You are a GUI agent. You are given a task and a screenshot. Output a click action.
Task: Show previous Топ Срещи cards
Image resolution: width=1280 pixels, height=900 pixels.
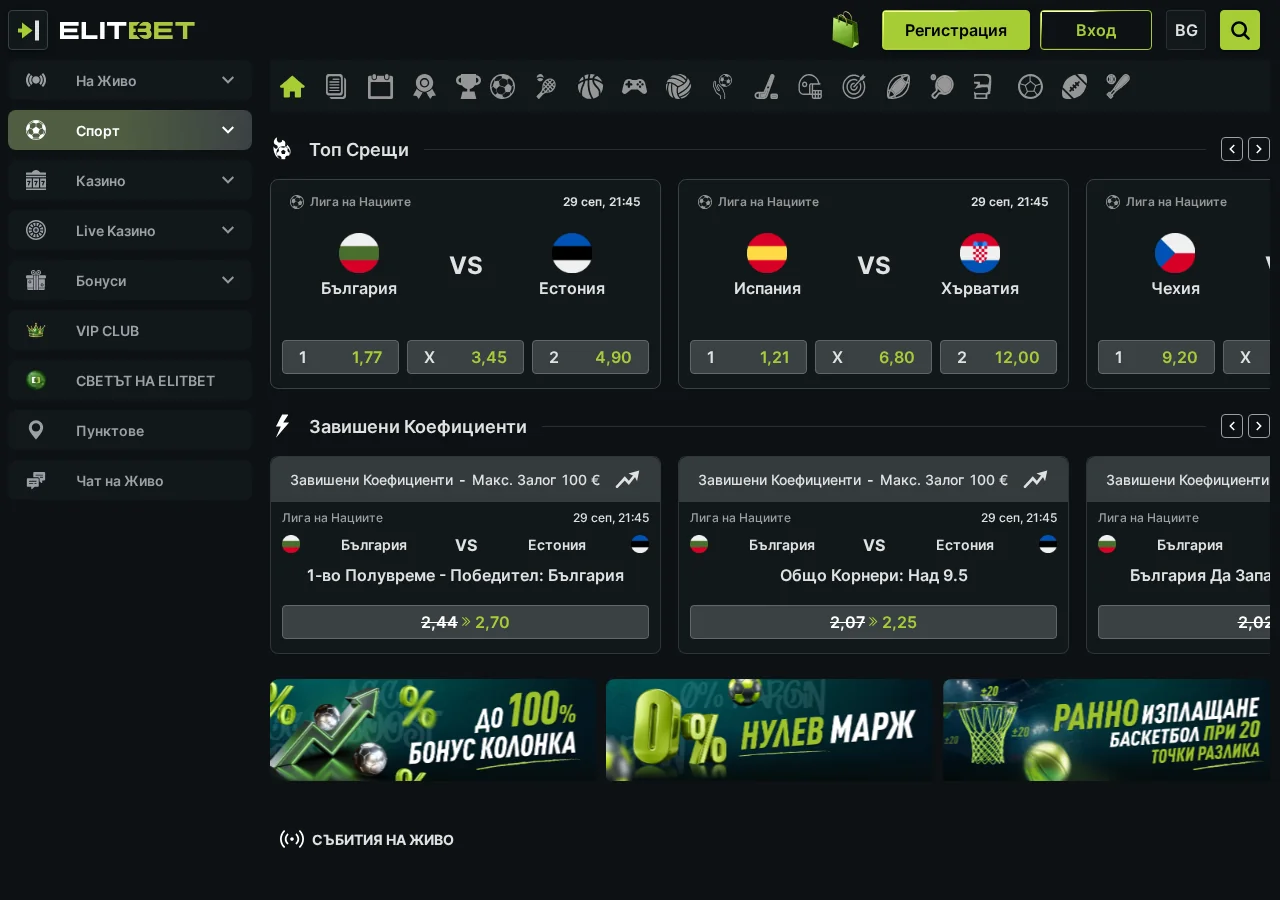[1232, 149]
